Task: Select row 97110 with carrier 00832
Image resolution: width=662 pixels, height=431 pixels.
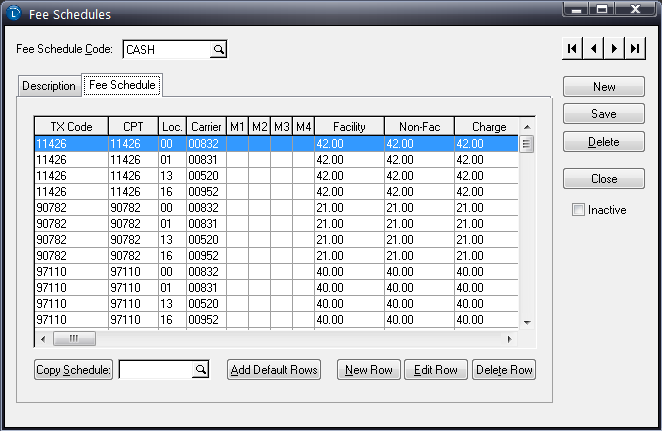Action: (277, 272)
